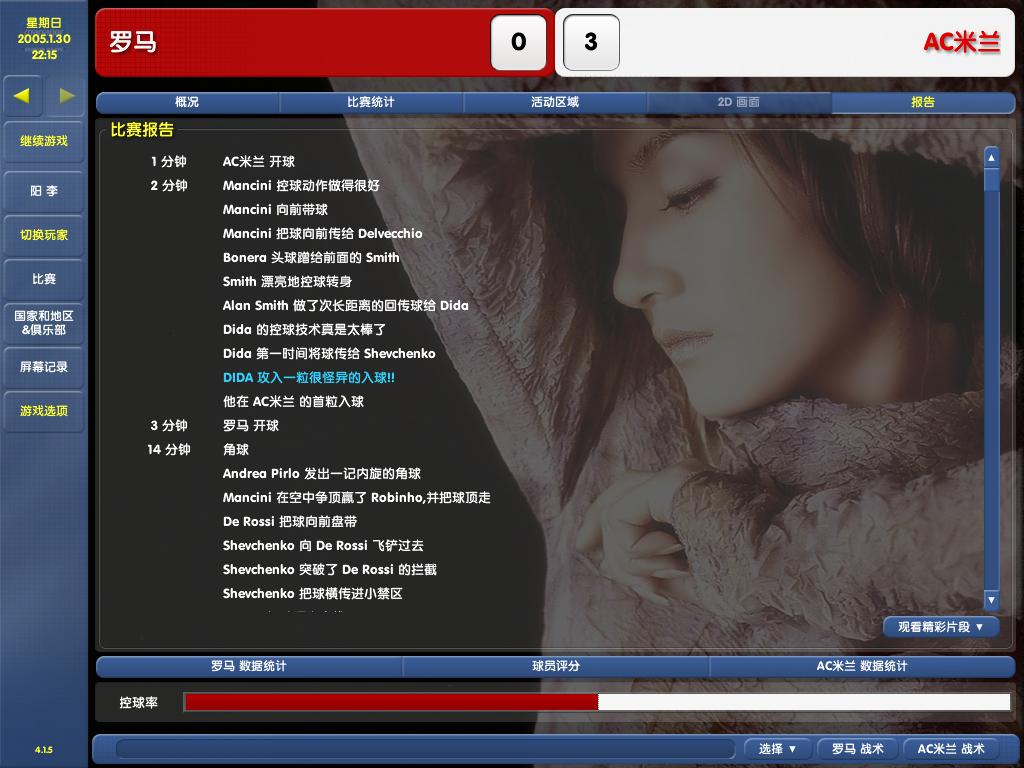Click line 'Mancini 向前带球'
The height and width of the screenshot is (768, 1024).
(x=275, y=210)
